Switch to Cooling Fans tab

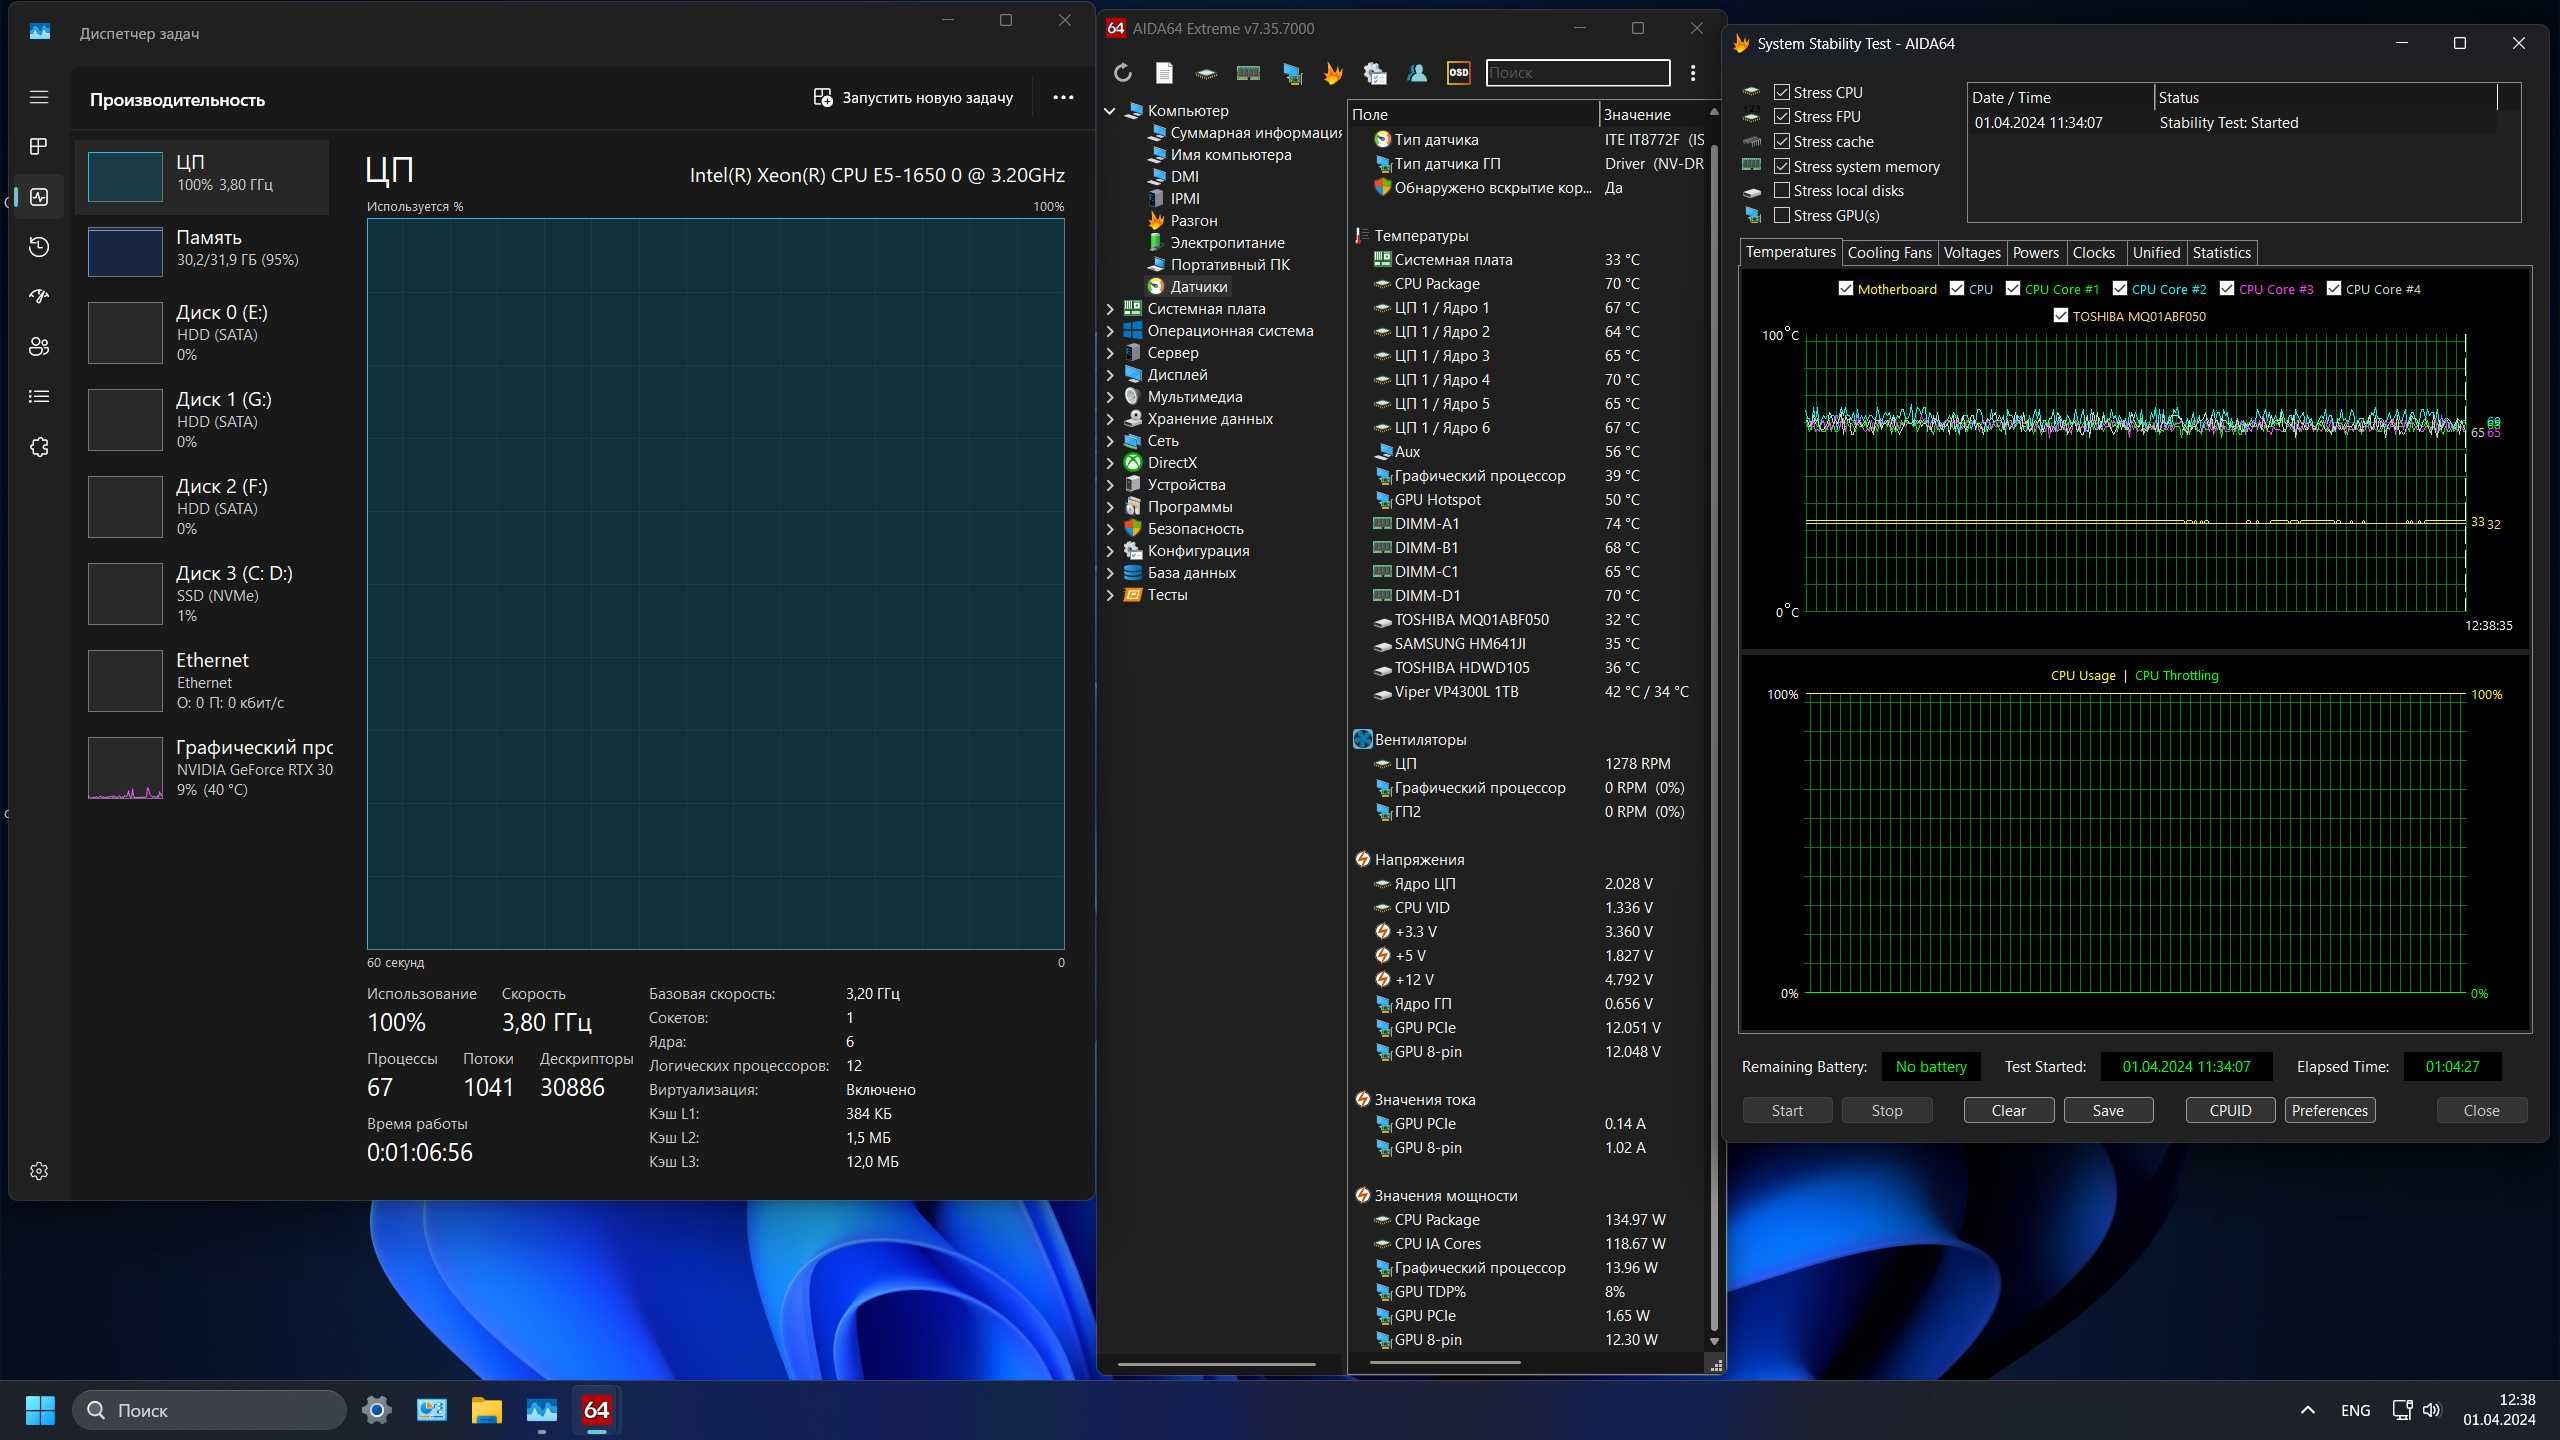(1889, 253)
